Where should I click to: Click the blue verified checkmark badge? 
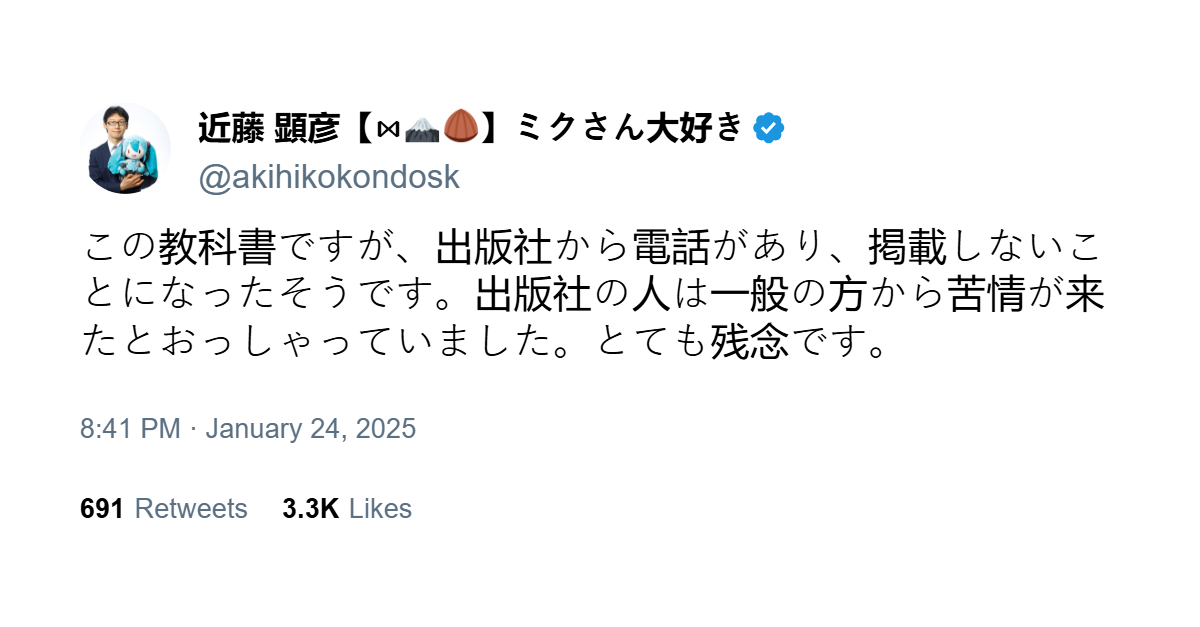(769, 128)
